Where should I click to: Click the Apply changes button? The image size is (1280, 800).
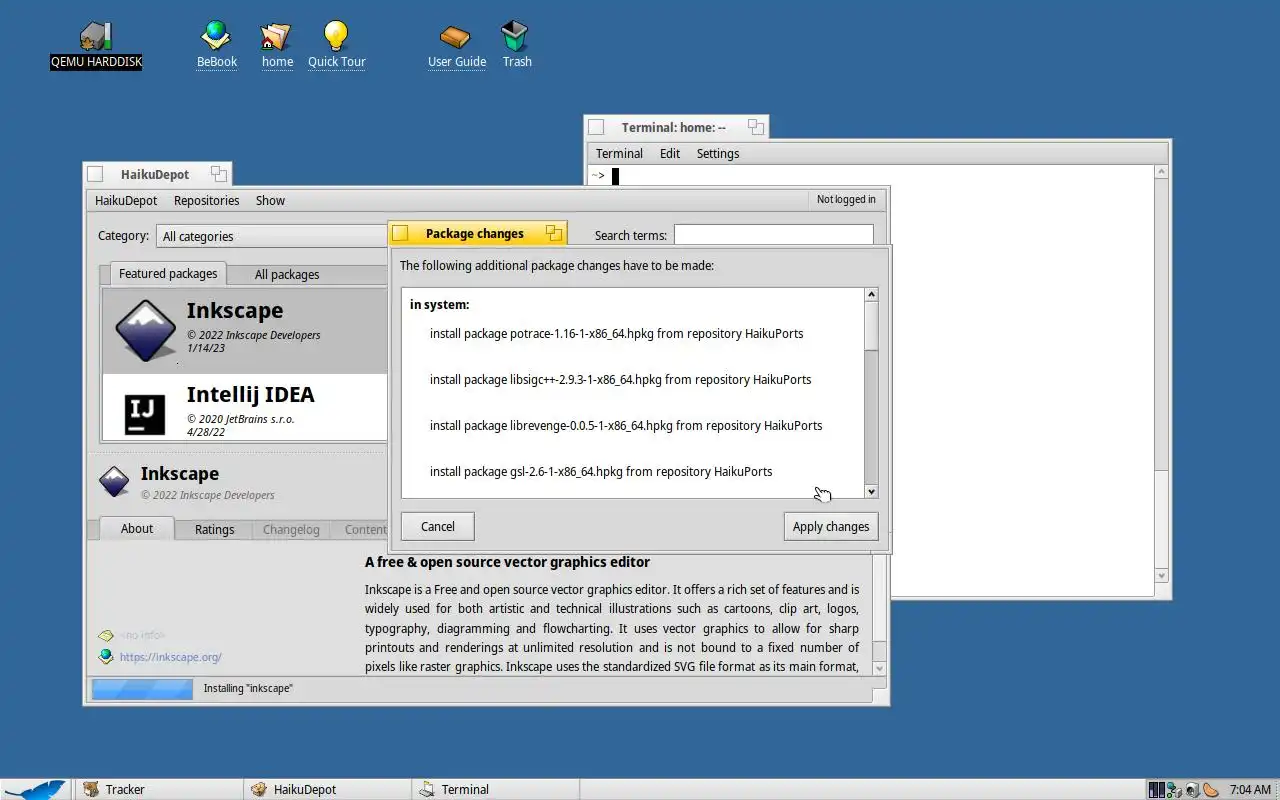[x=830, y=526]
